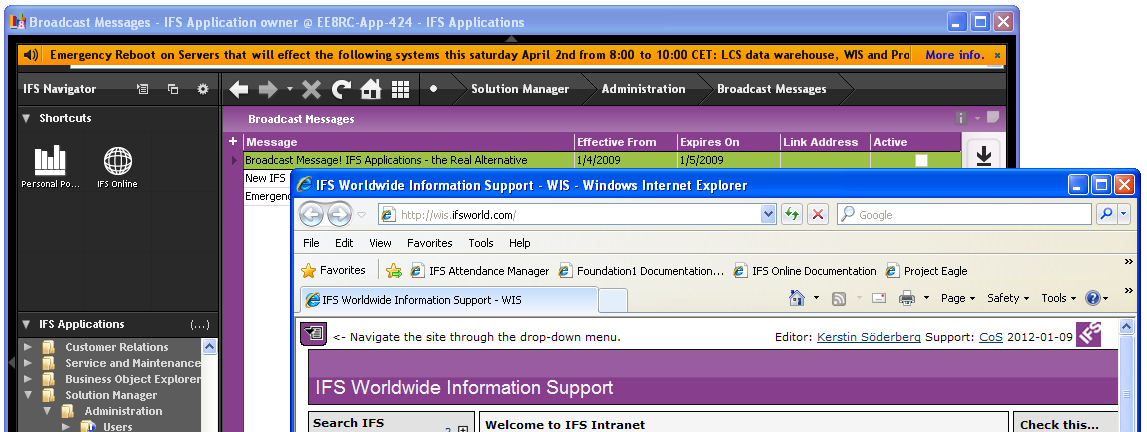Go forward with IFS right arrow
The image size is (1147, 432).
(268, 89)
